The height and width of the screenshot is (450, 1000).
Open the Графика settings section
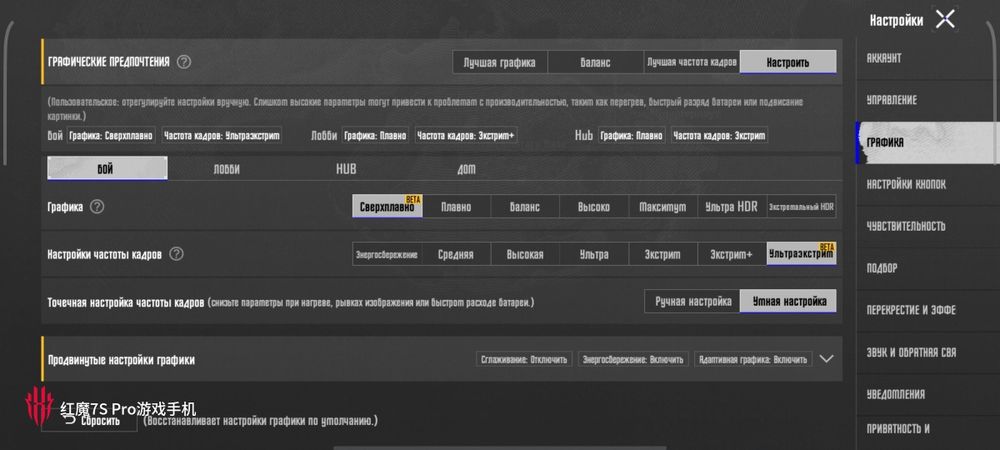click(x=927, y=142)
